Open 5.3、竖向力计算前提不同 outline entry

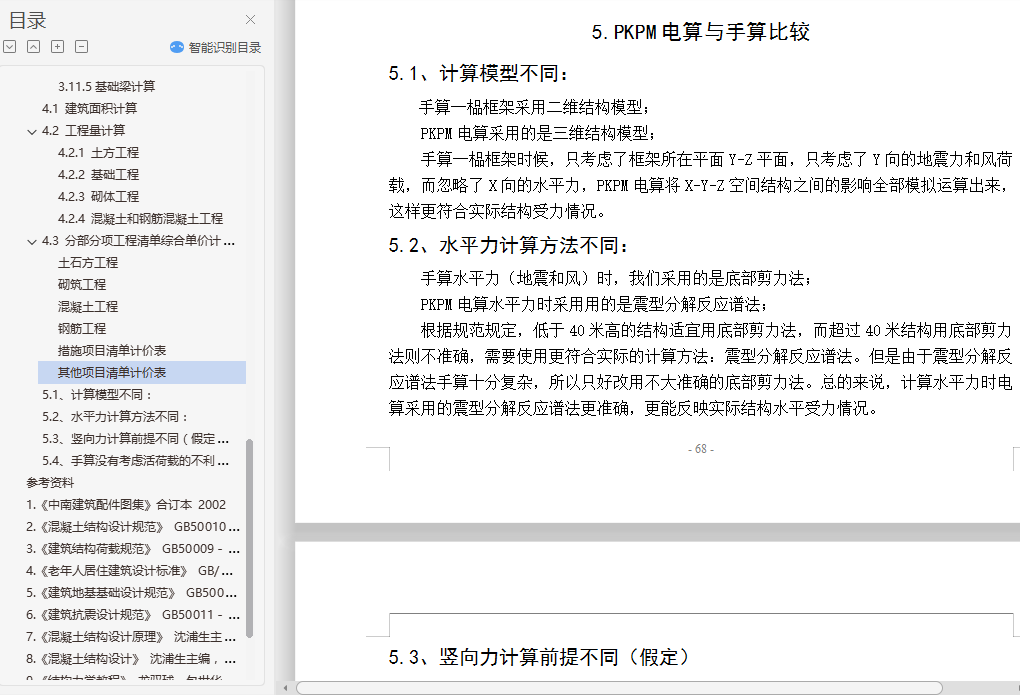click(135, 439)
